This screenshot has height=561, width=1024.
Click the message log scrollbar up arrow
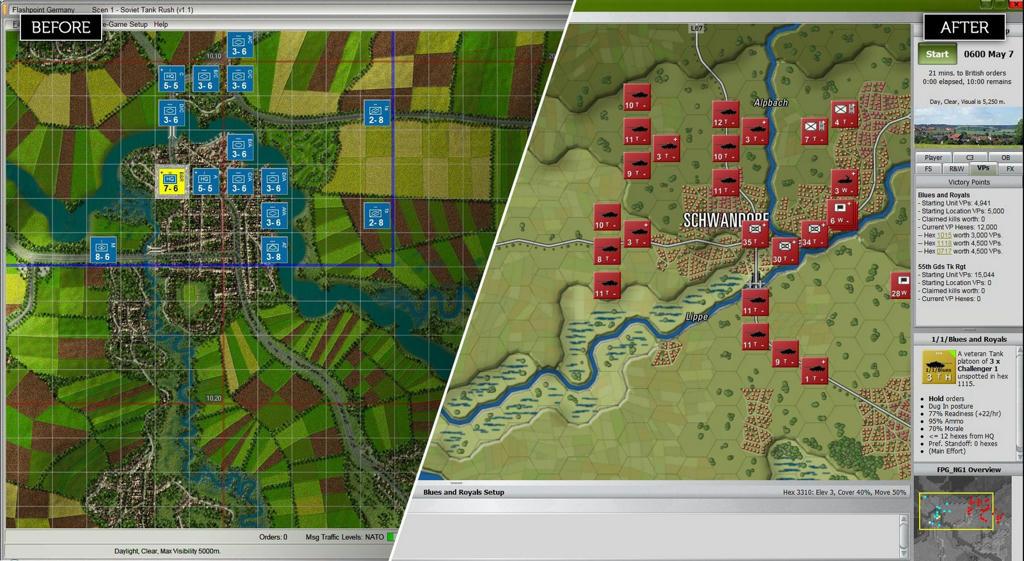[904, 519]
